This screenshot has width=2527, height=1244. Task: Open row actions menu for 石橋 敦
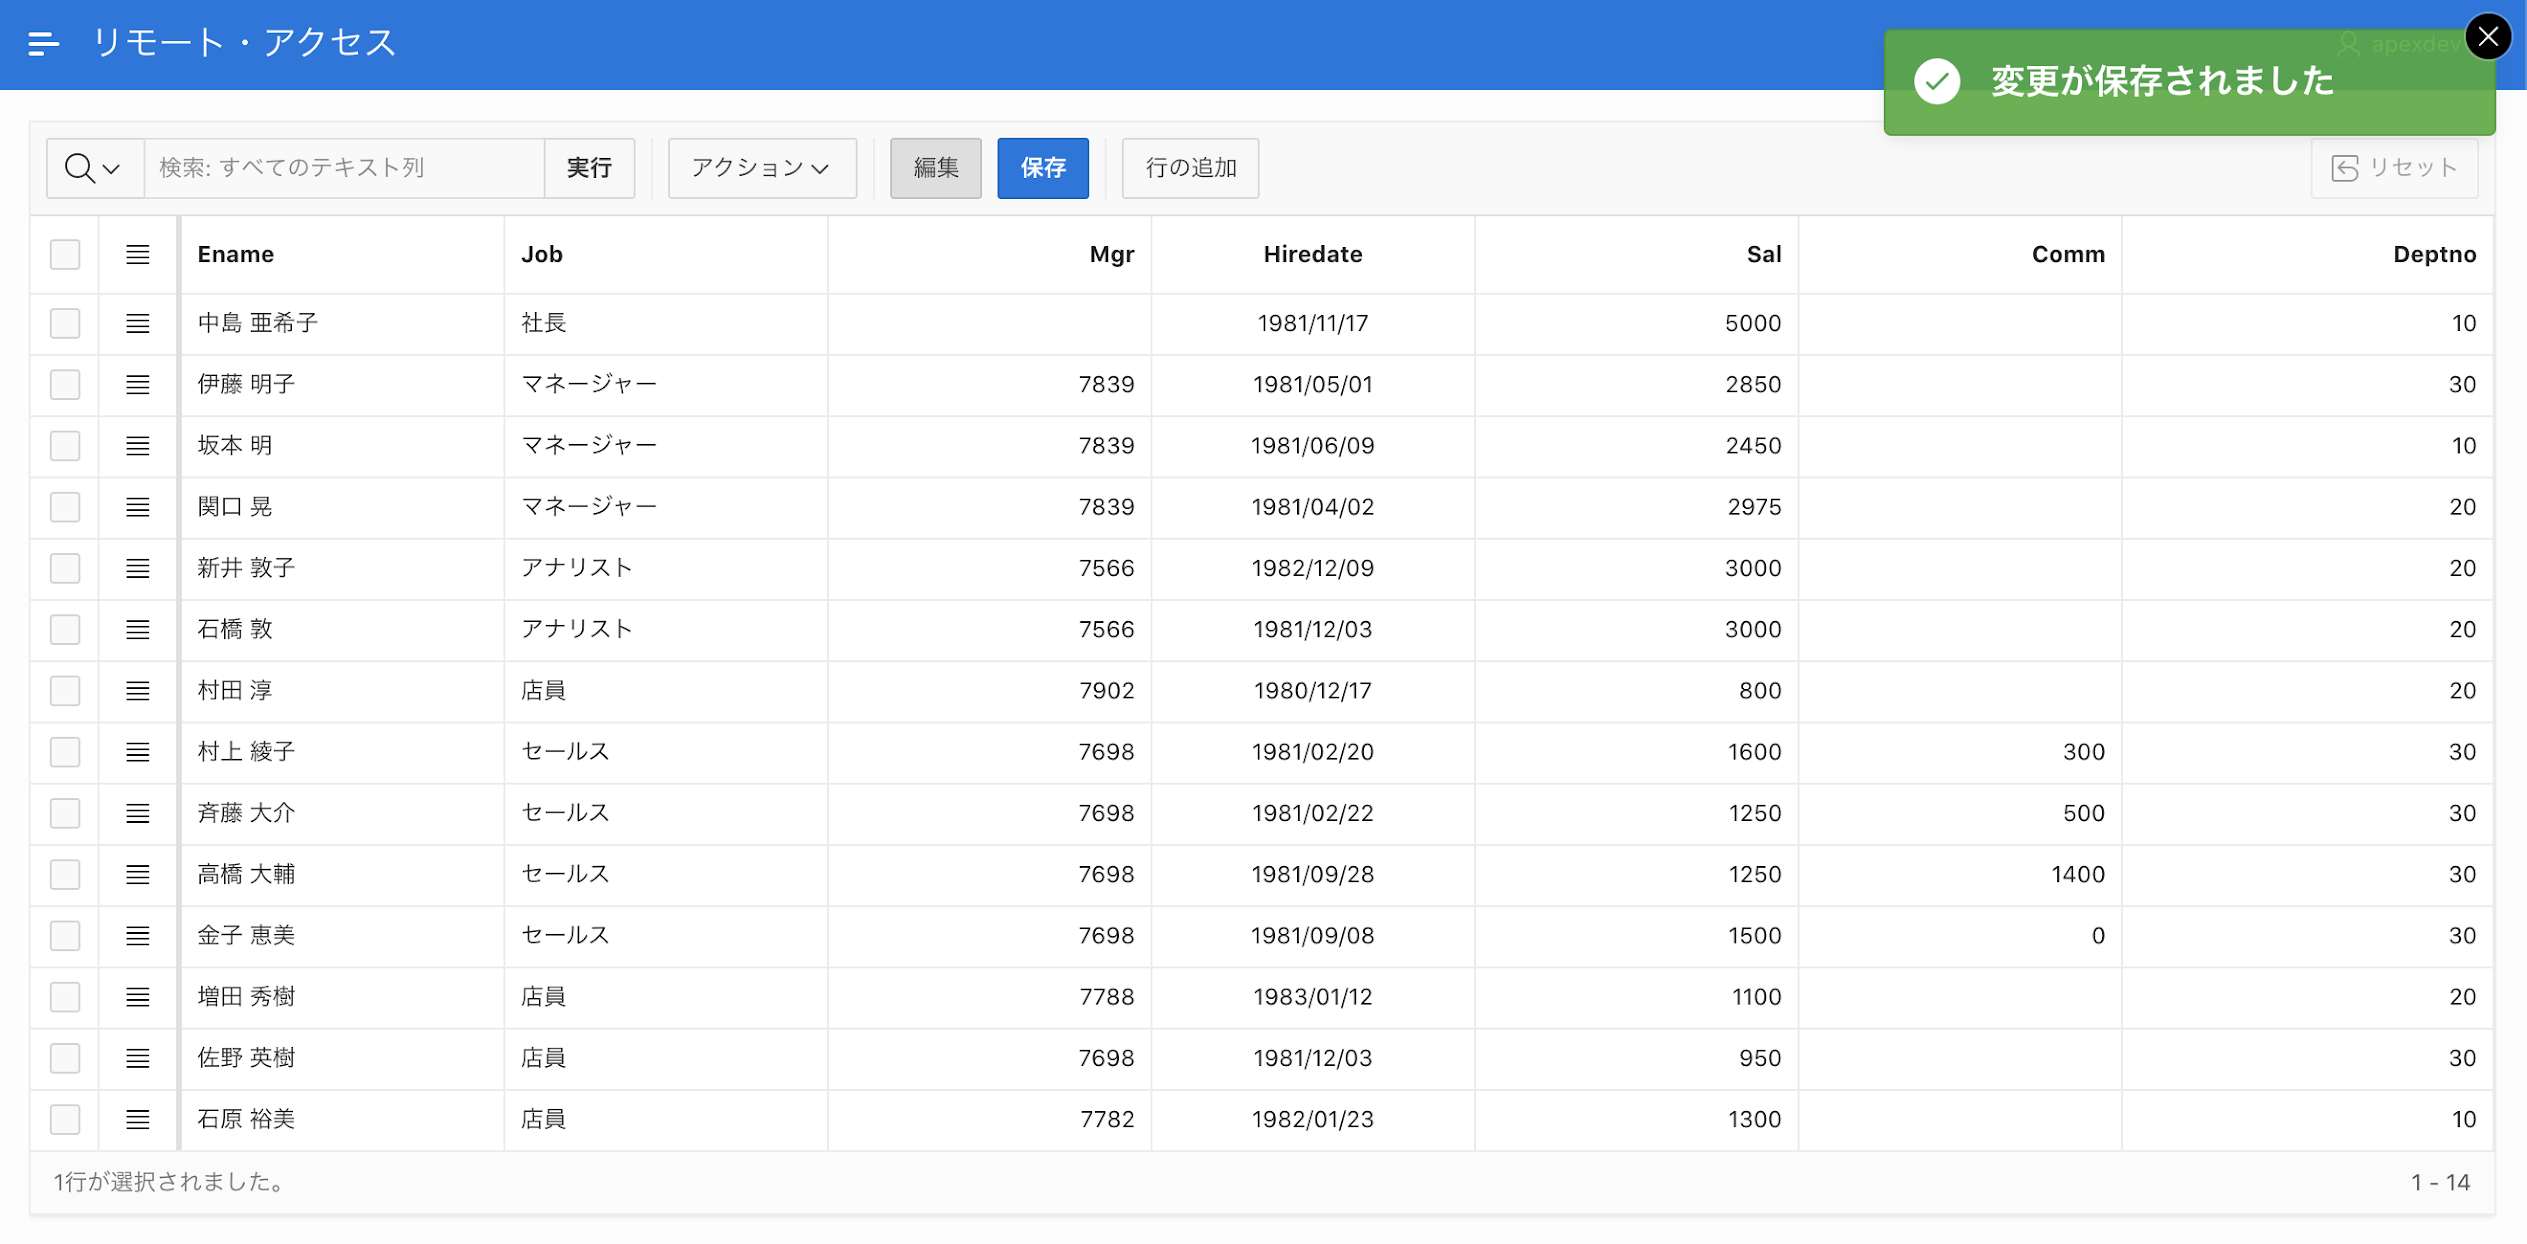click(138, 629)
